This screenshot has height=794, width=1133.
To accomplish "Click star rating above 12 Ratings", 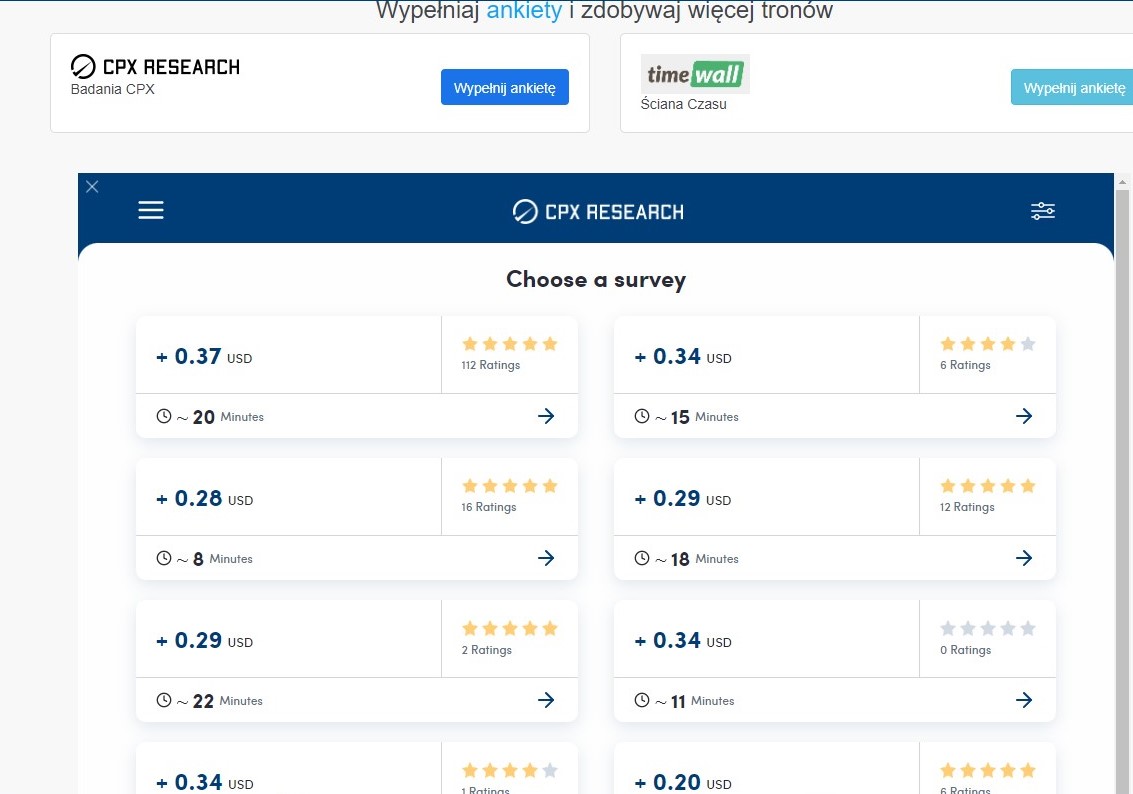I will 988,486.
